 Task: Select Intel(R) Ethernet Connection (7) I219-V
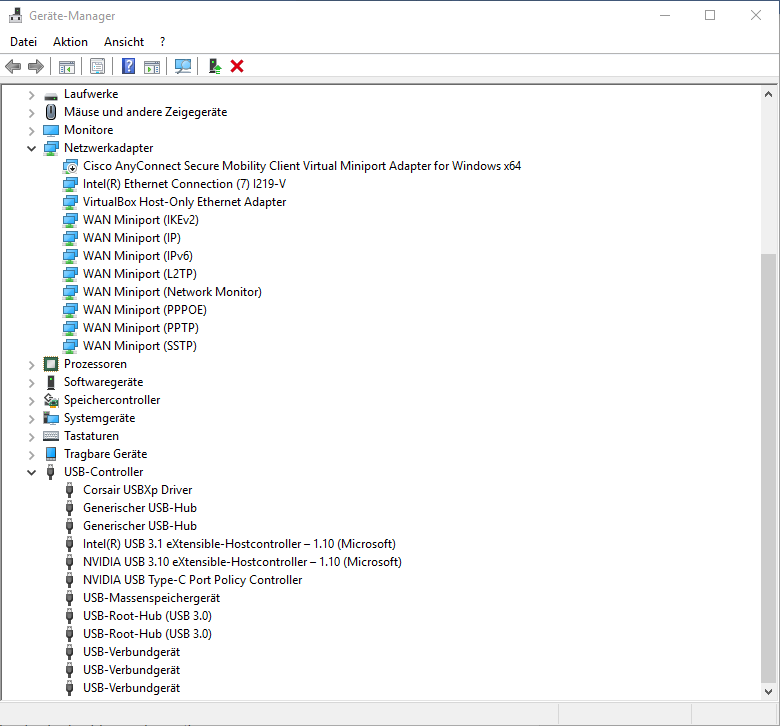(x=184, y=184)
